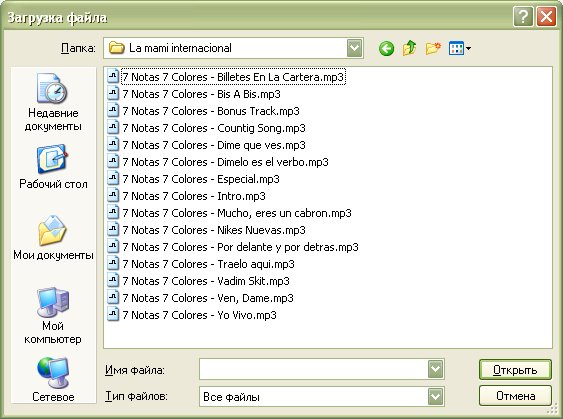Select file name Dime que ves.mp3
563x419 pixels.
214,145
